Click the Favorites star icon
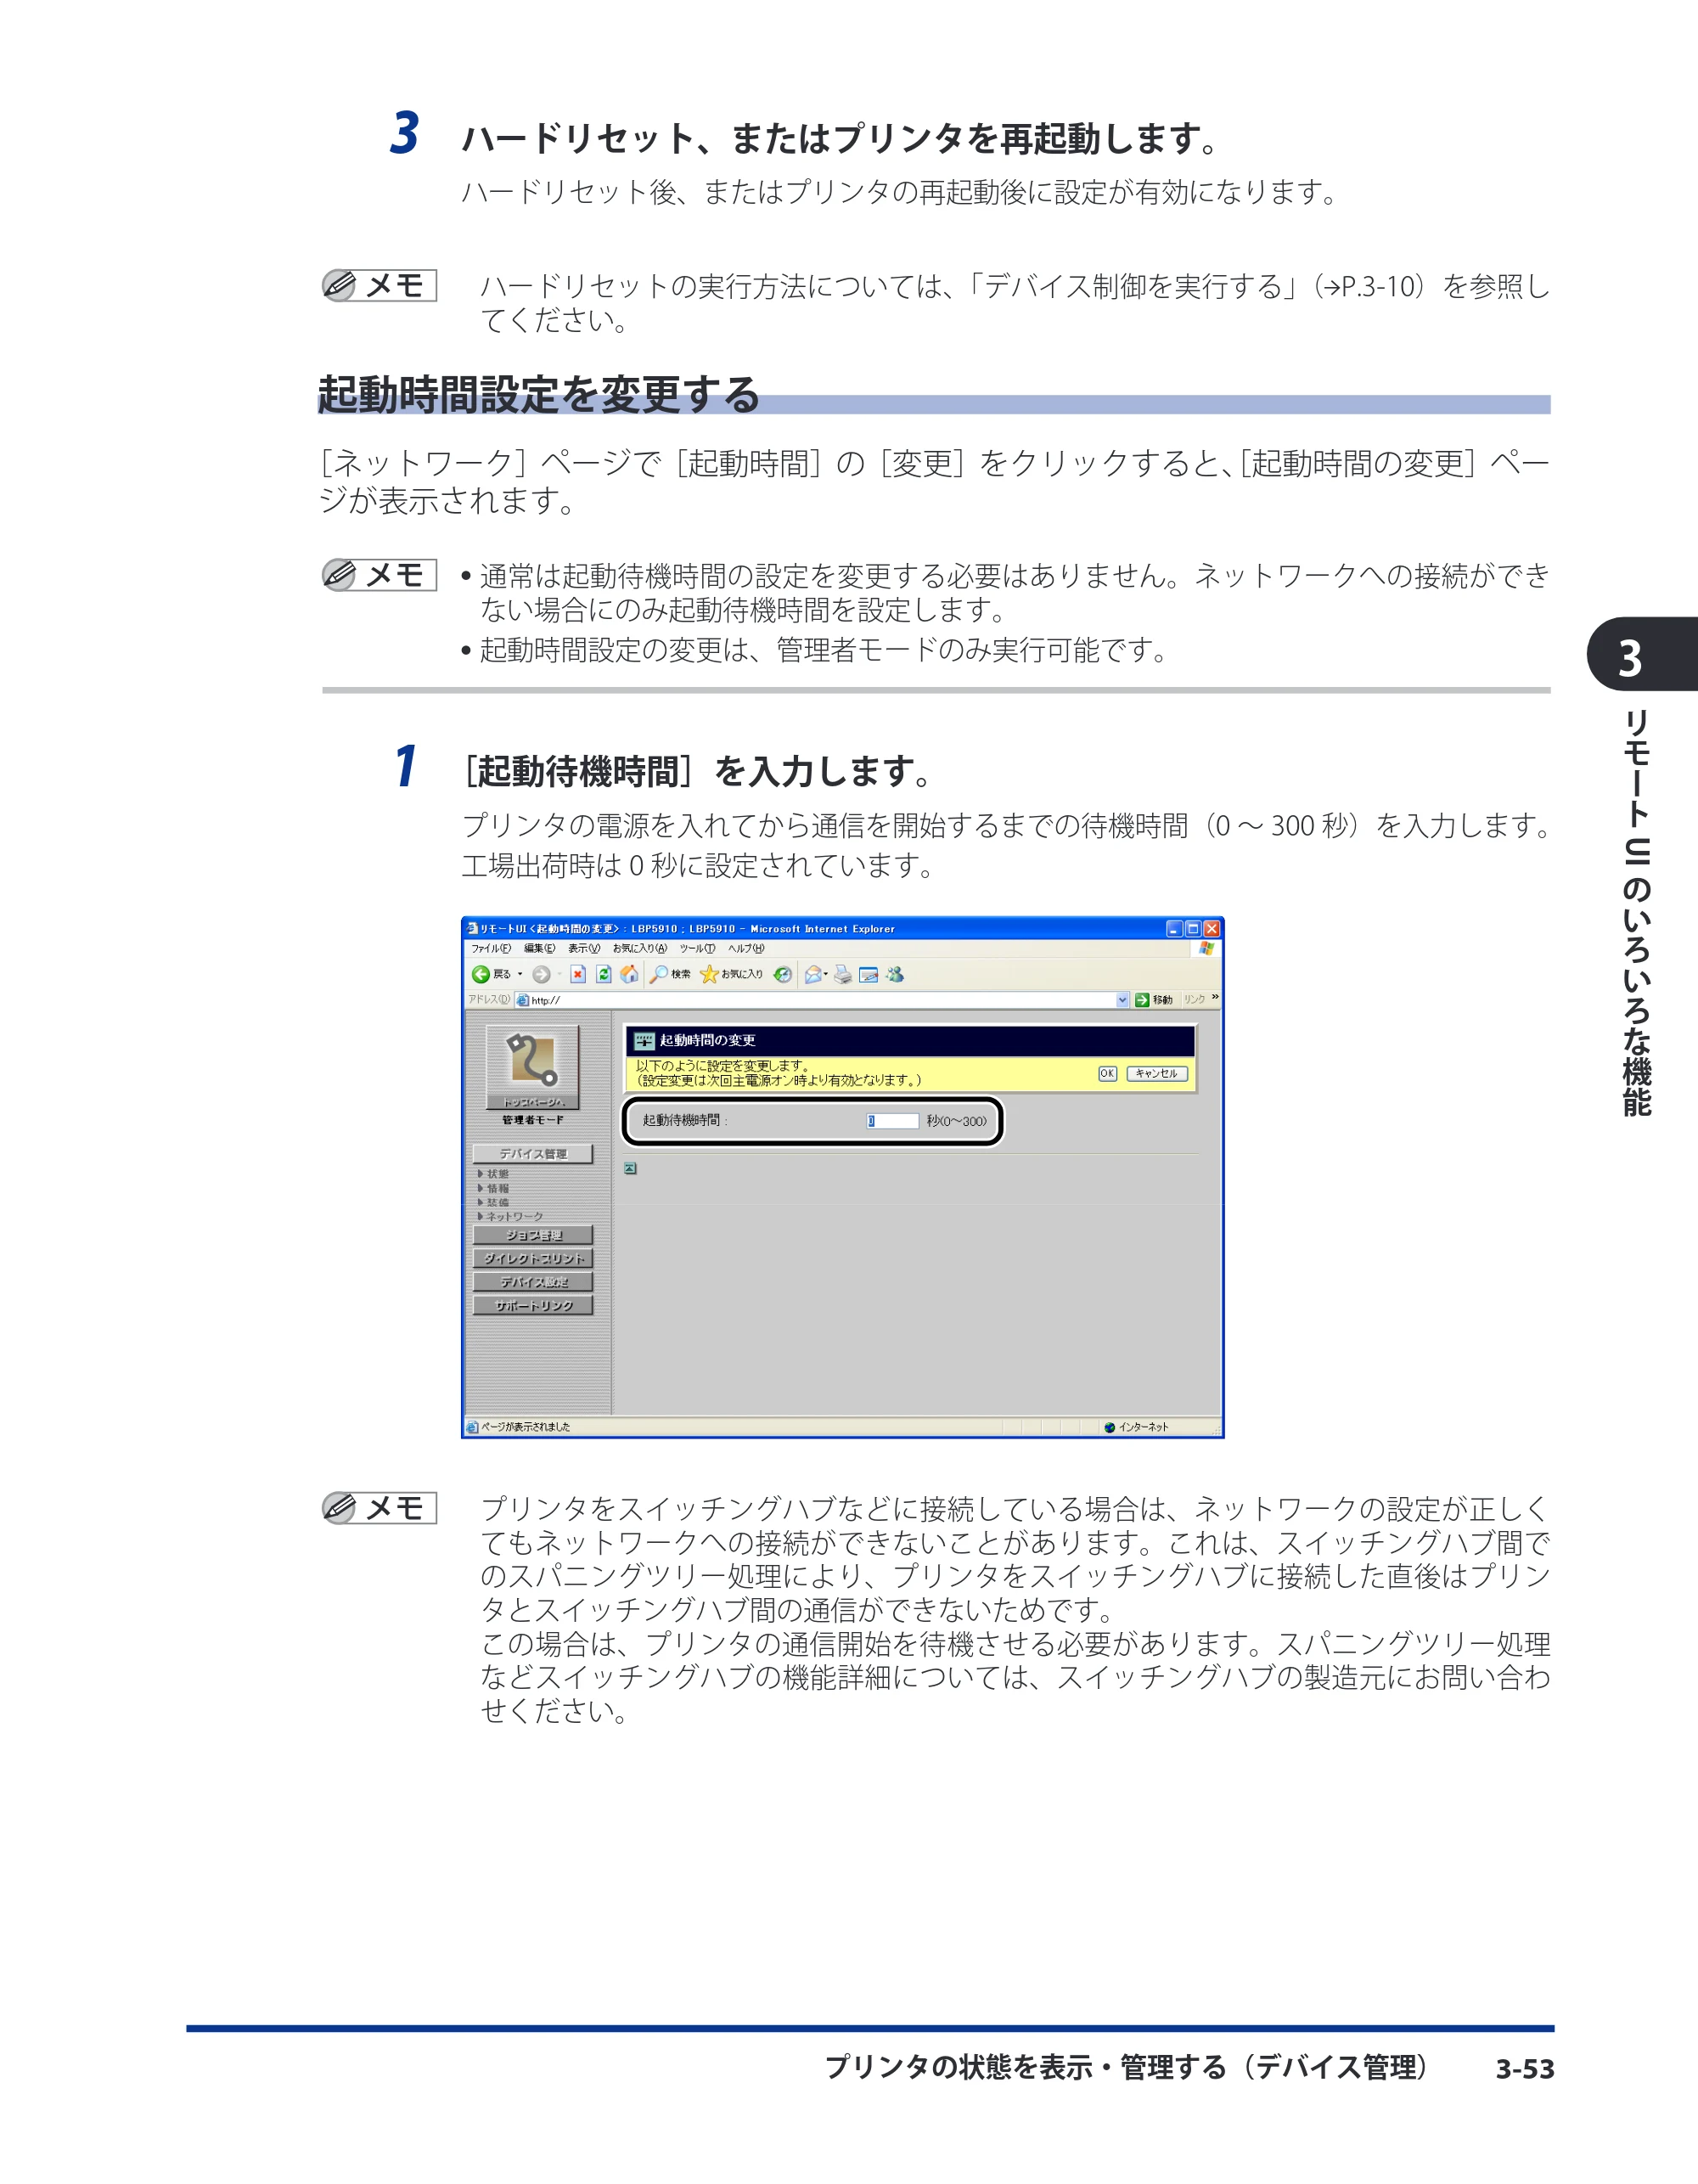1698x2184 pixels. click(x=709, y=974)
